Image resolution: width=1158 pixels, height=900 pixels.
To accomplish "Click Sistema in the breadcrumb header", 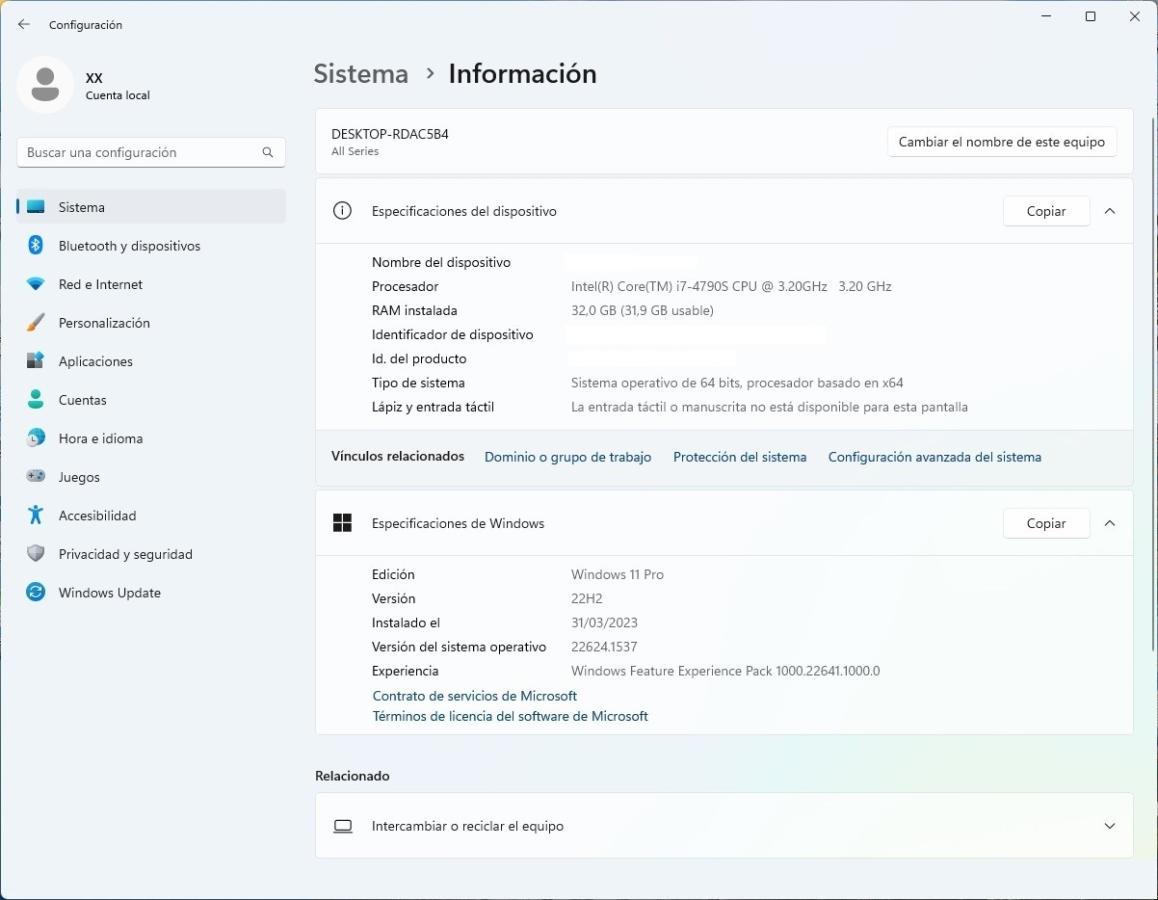I will click(x=361, y=74).
